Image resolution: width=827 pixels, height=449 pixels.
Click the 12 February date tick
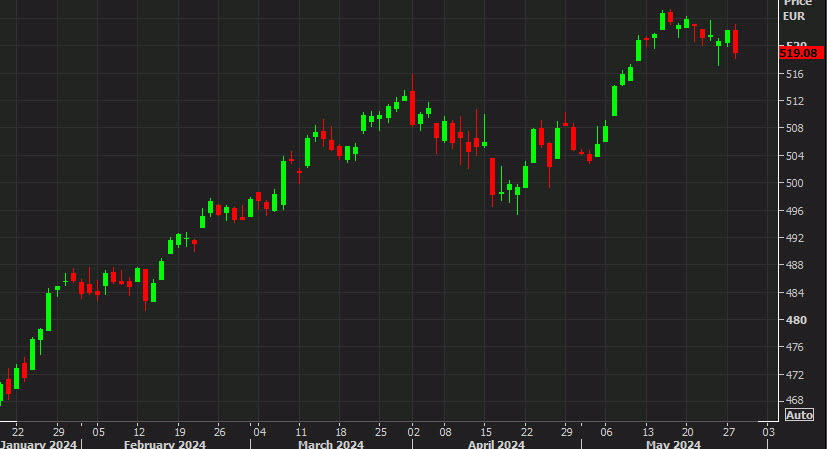[x=139, y=432]
